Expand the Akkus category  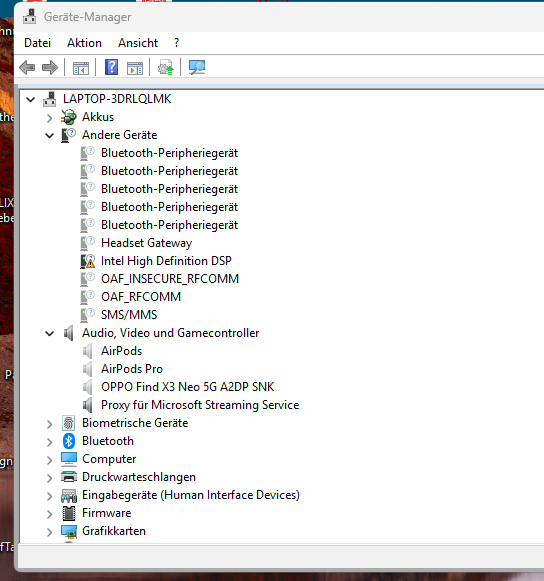click(x=50, y=118)
